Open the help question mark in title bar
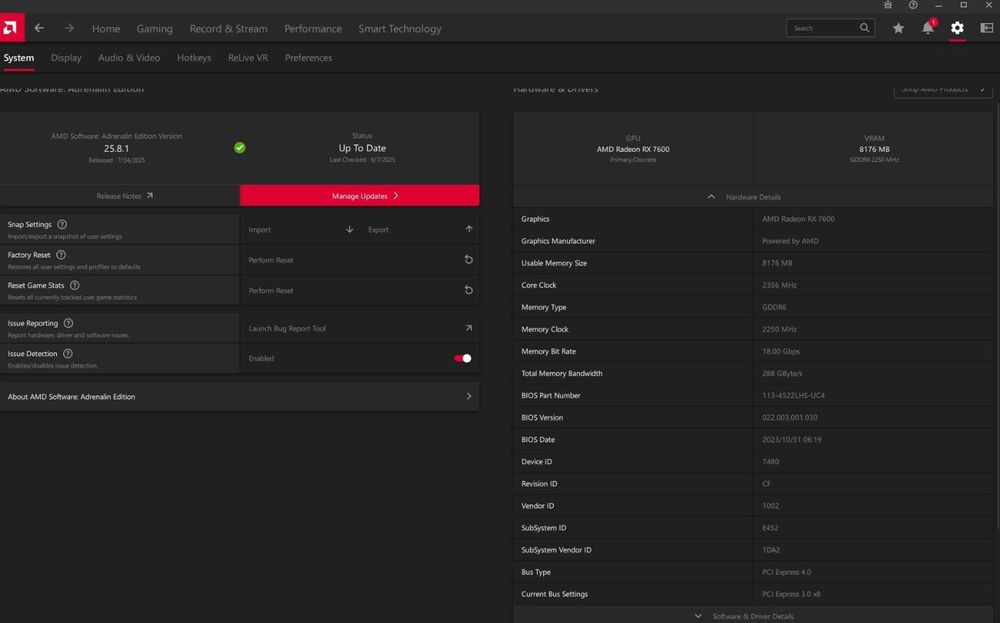The width and height of the screenshot is (1000, 623). tap(913, 5)
